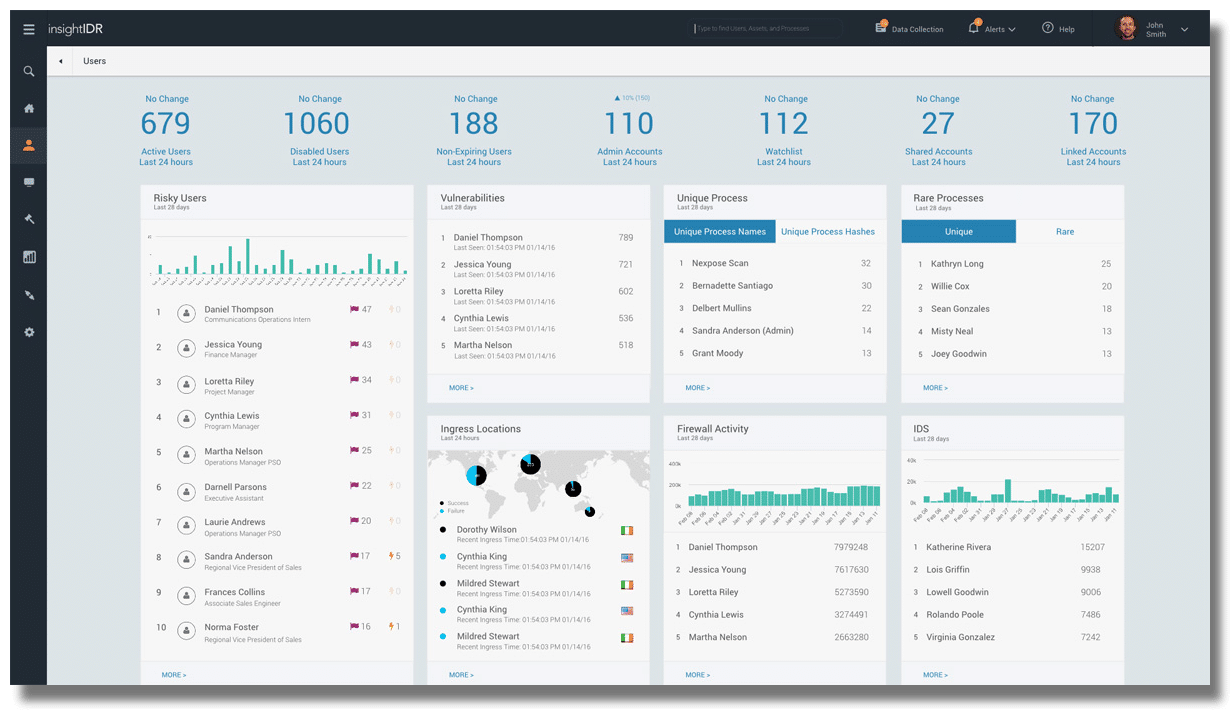Screen dimensions: 1230x715
Task: Open the Assets monitor icon in sidebar
Action: point(29,182)
